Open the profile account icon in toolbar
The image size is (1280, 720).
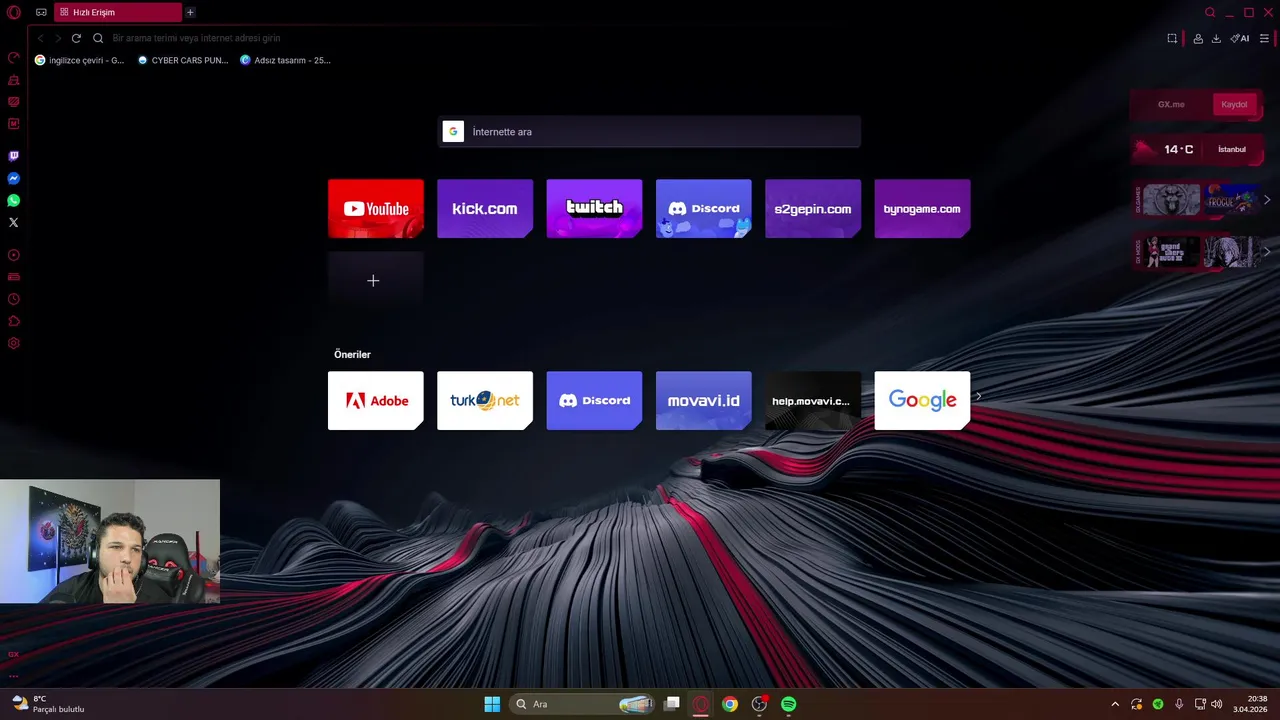click(x=1198, y=38)
